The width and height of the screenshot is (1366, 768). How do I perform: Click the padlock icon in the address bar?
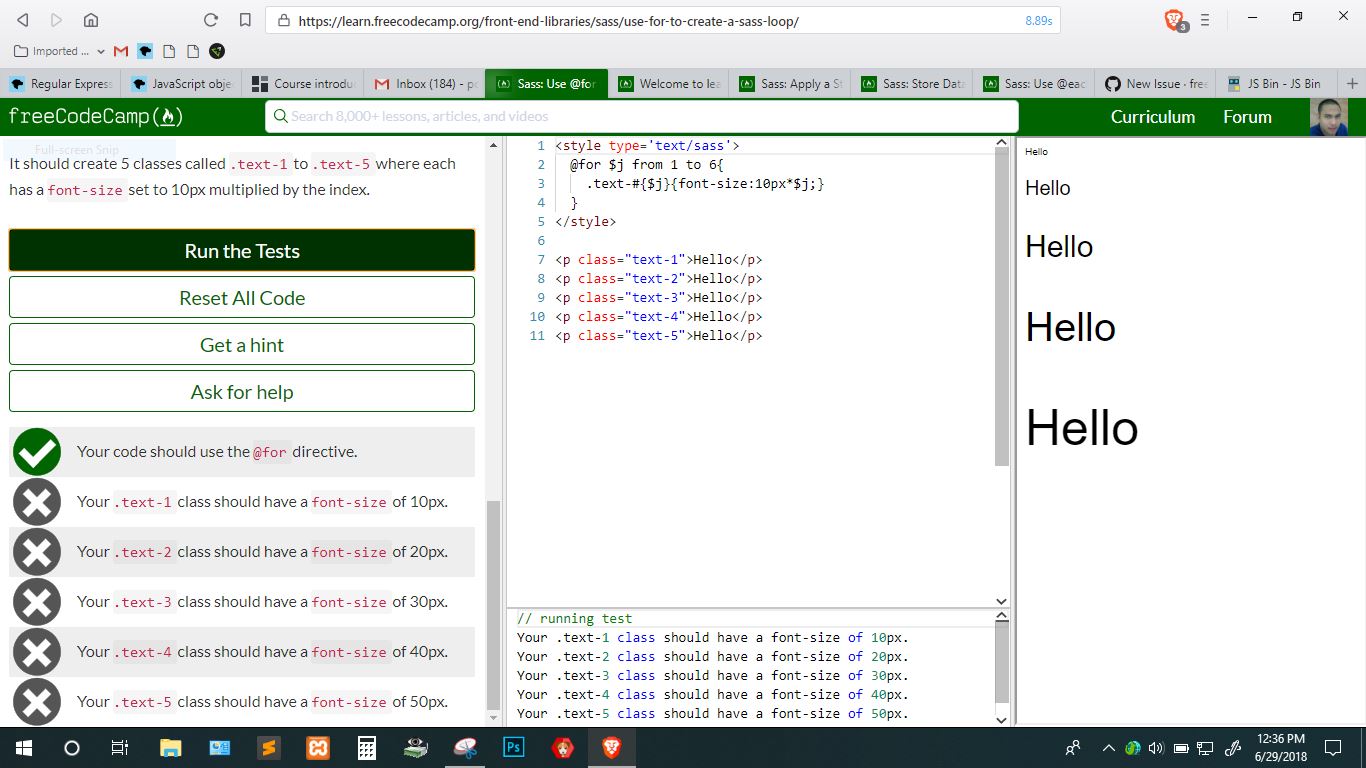click(285, 19)
